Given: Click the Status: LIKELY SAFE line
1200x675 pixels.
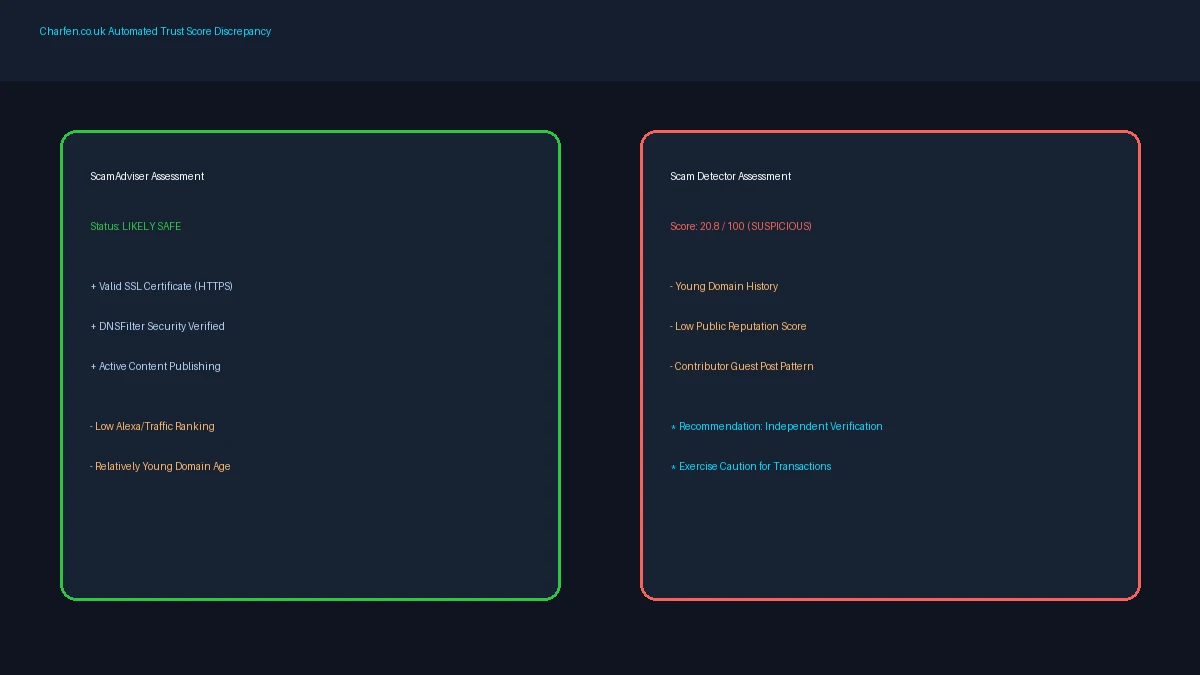Looking at the screenshot, I should [x=136, y=226].
